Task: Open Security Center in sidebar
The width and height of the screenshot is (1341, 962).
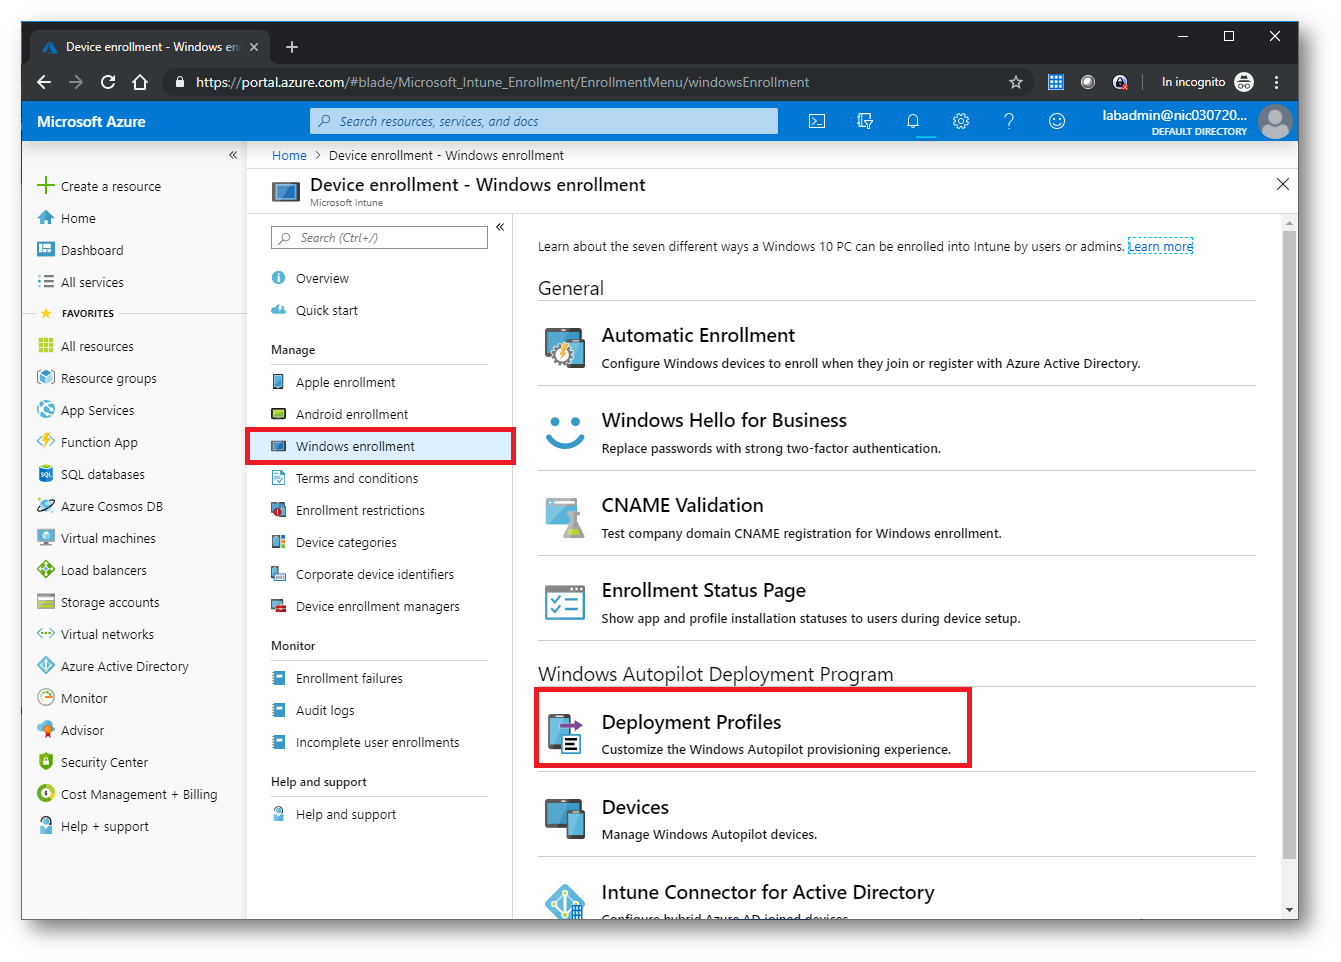Action: tap(92, 762)
